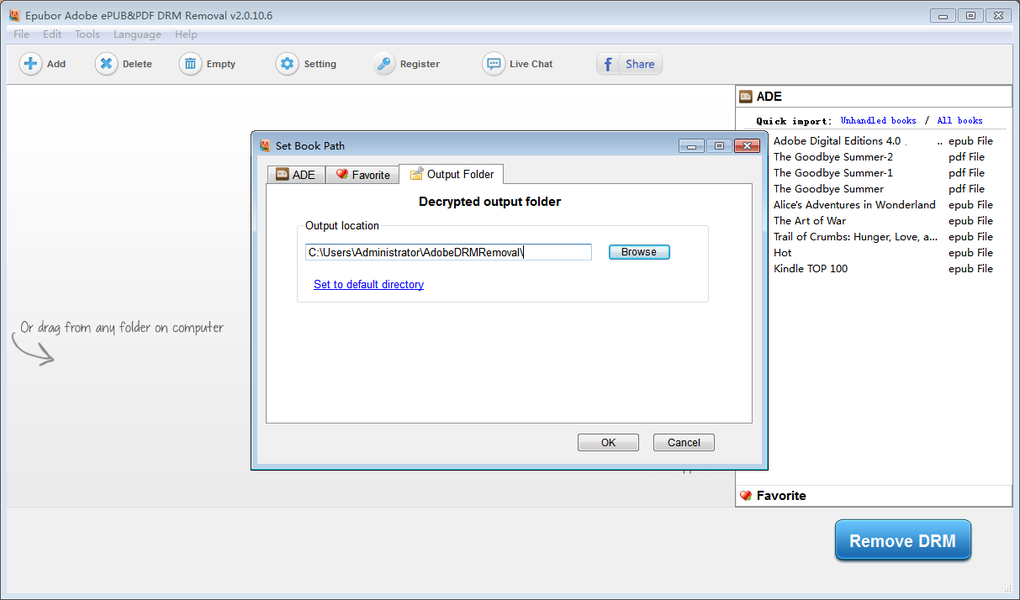1020x600 pixels.
Task: Open the Help menu
Action: [x=186, y=34]
